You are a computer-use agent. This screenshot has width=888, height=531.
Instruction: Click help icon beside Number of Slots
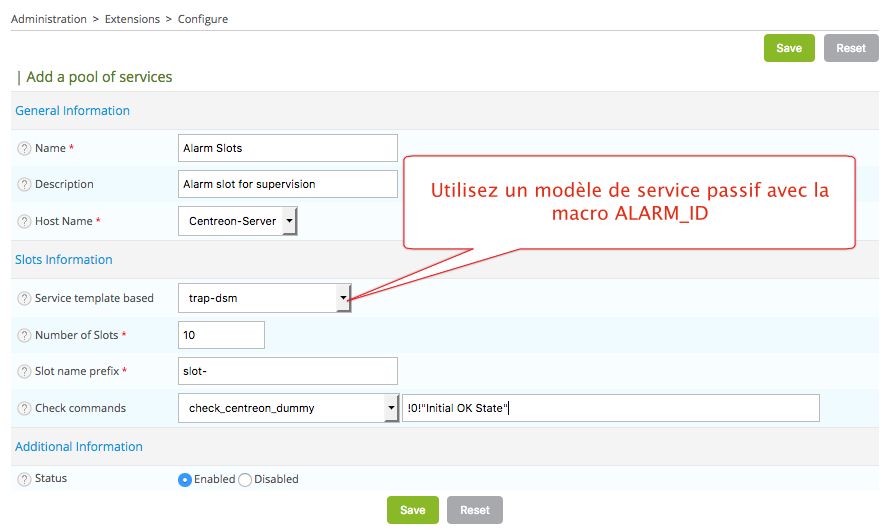pos(24,336)
